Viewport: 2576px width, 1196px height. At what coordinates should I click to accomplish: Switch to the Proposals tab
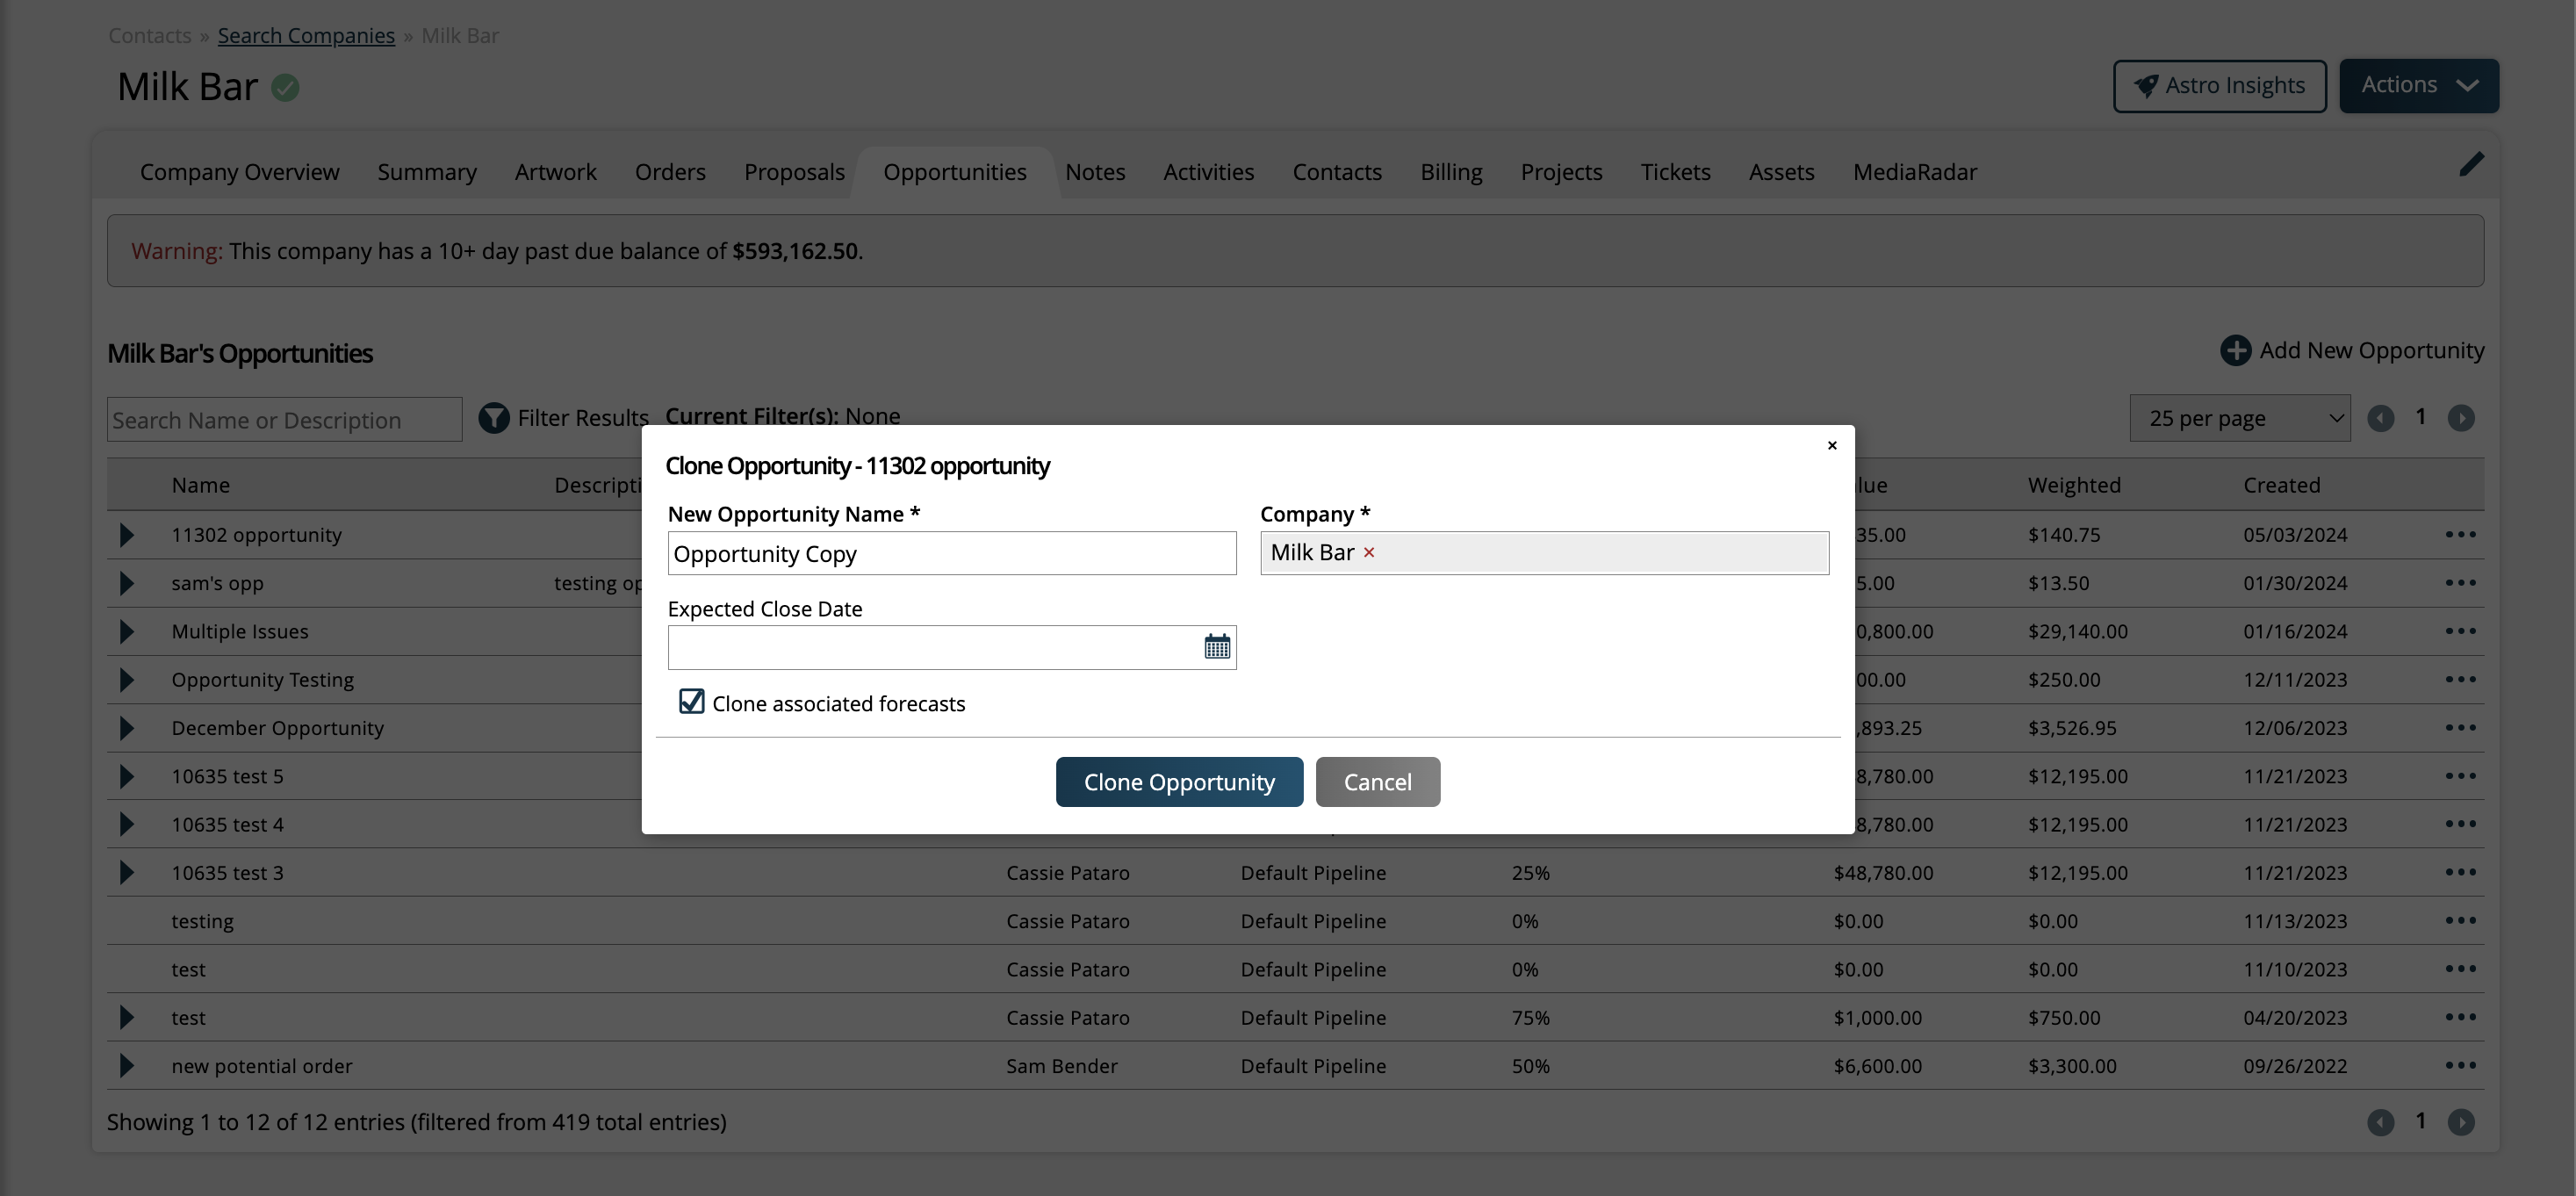point(794,172)
